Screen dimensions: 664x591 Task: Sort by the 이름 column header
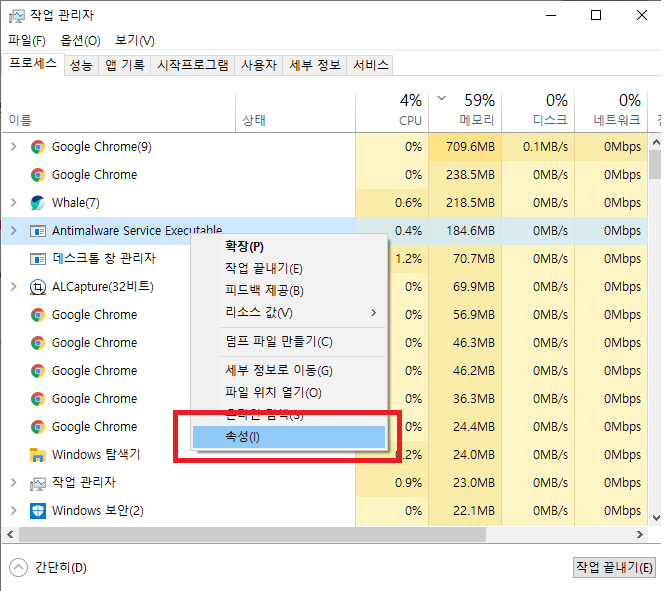[x=119, y=112]
